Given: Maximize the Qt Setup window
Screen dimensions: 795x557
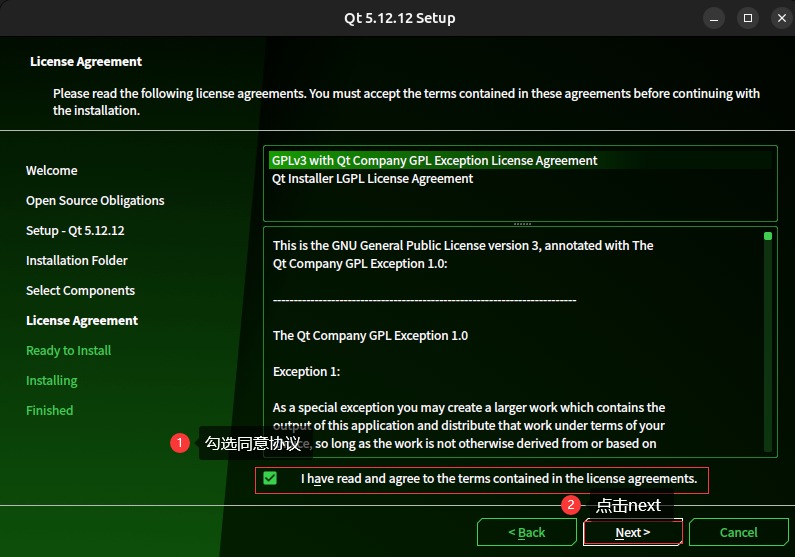Looking at the screenshot, I should (x=748, y=18).
